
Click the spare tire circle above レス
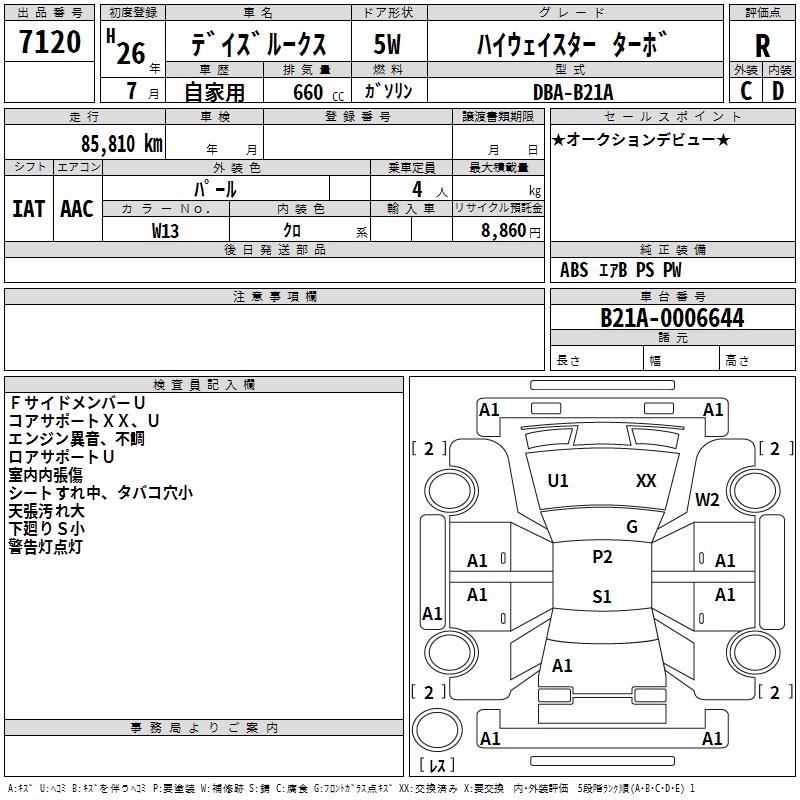[x=437, y=730]
